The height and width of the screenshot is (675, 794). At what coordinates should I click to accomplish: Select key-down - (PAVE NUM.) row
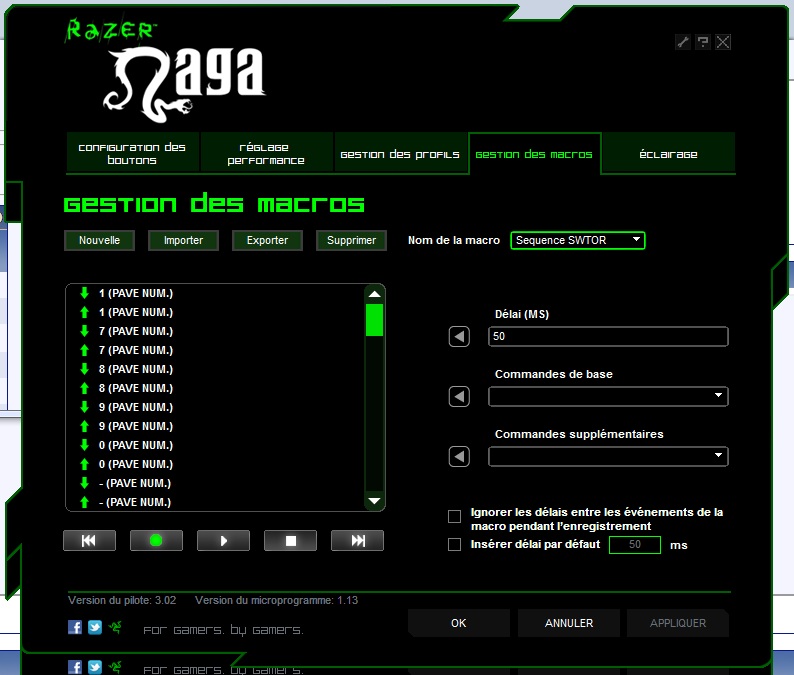[x=215, y=483]
